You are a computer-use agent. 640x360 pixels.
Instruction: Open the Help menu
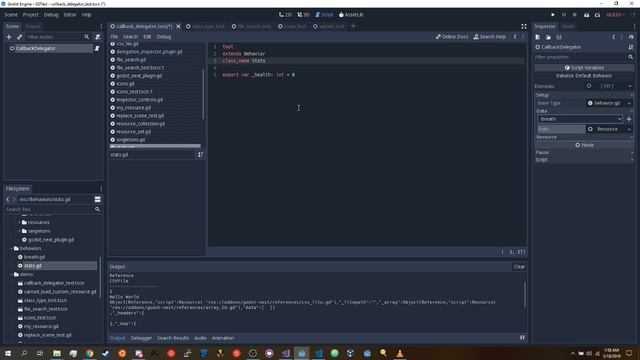coord(86,15)
